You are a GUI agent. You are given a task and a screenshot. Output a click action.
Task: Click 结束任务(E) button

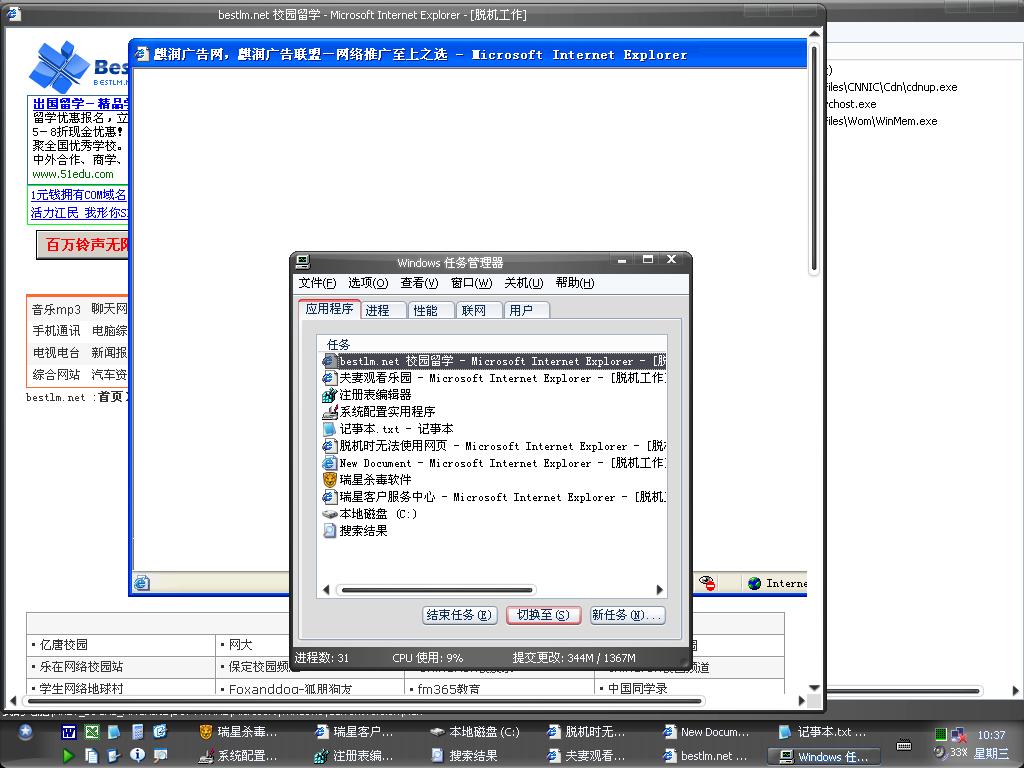[460, 615]
